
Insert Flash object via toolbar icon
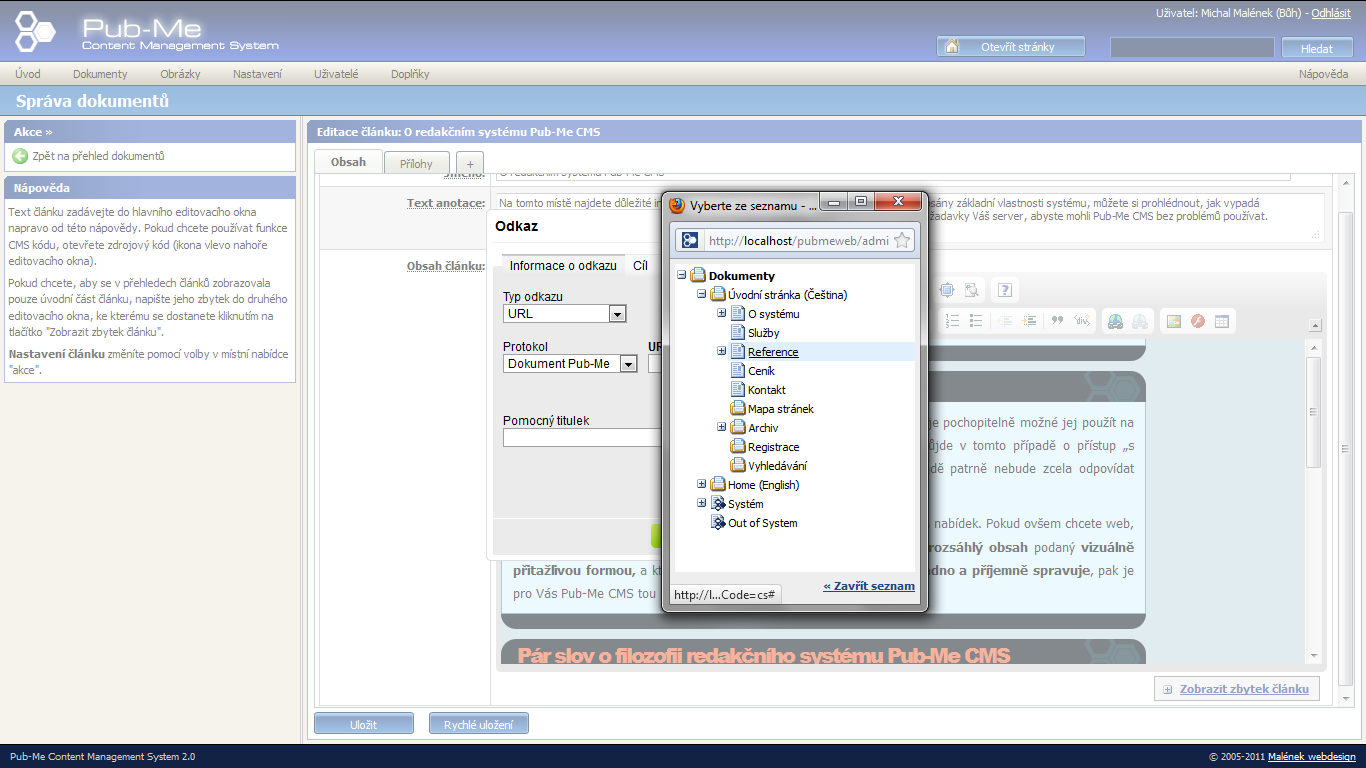pyautogui.click(x=1197, y=321)
